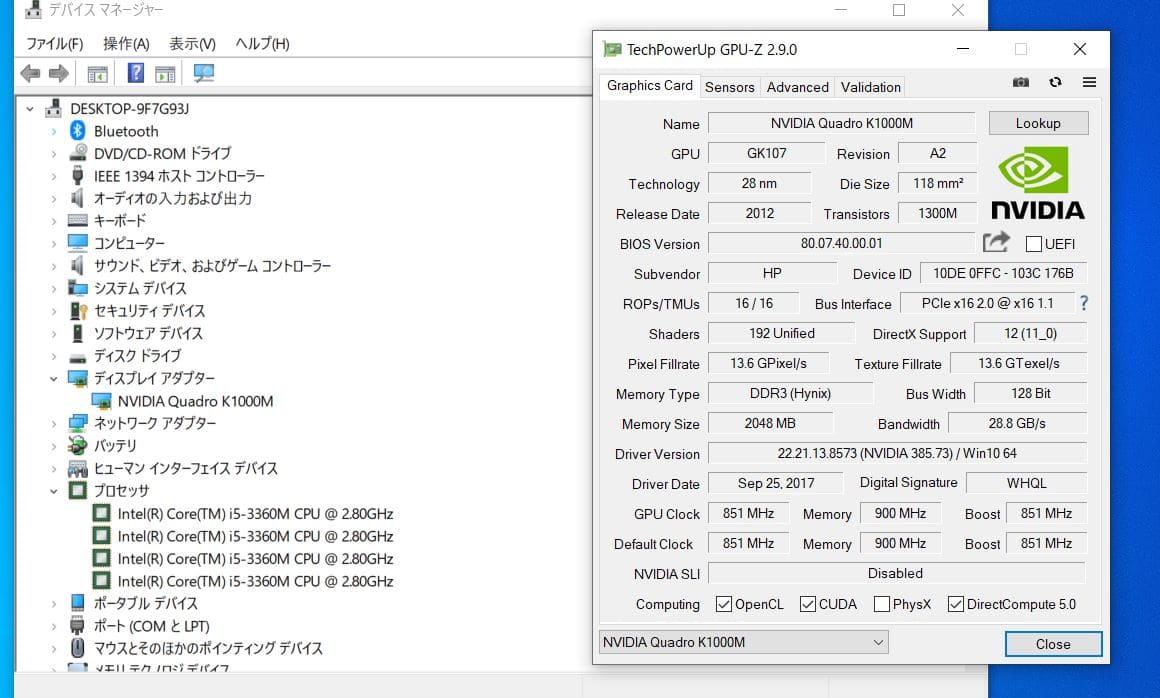Click the Device ID value 10DE 0FFC - 103C 176B

[x=1003, y=273]
